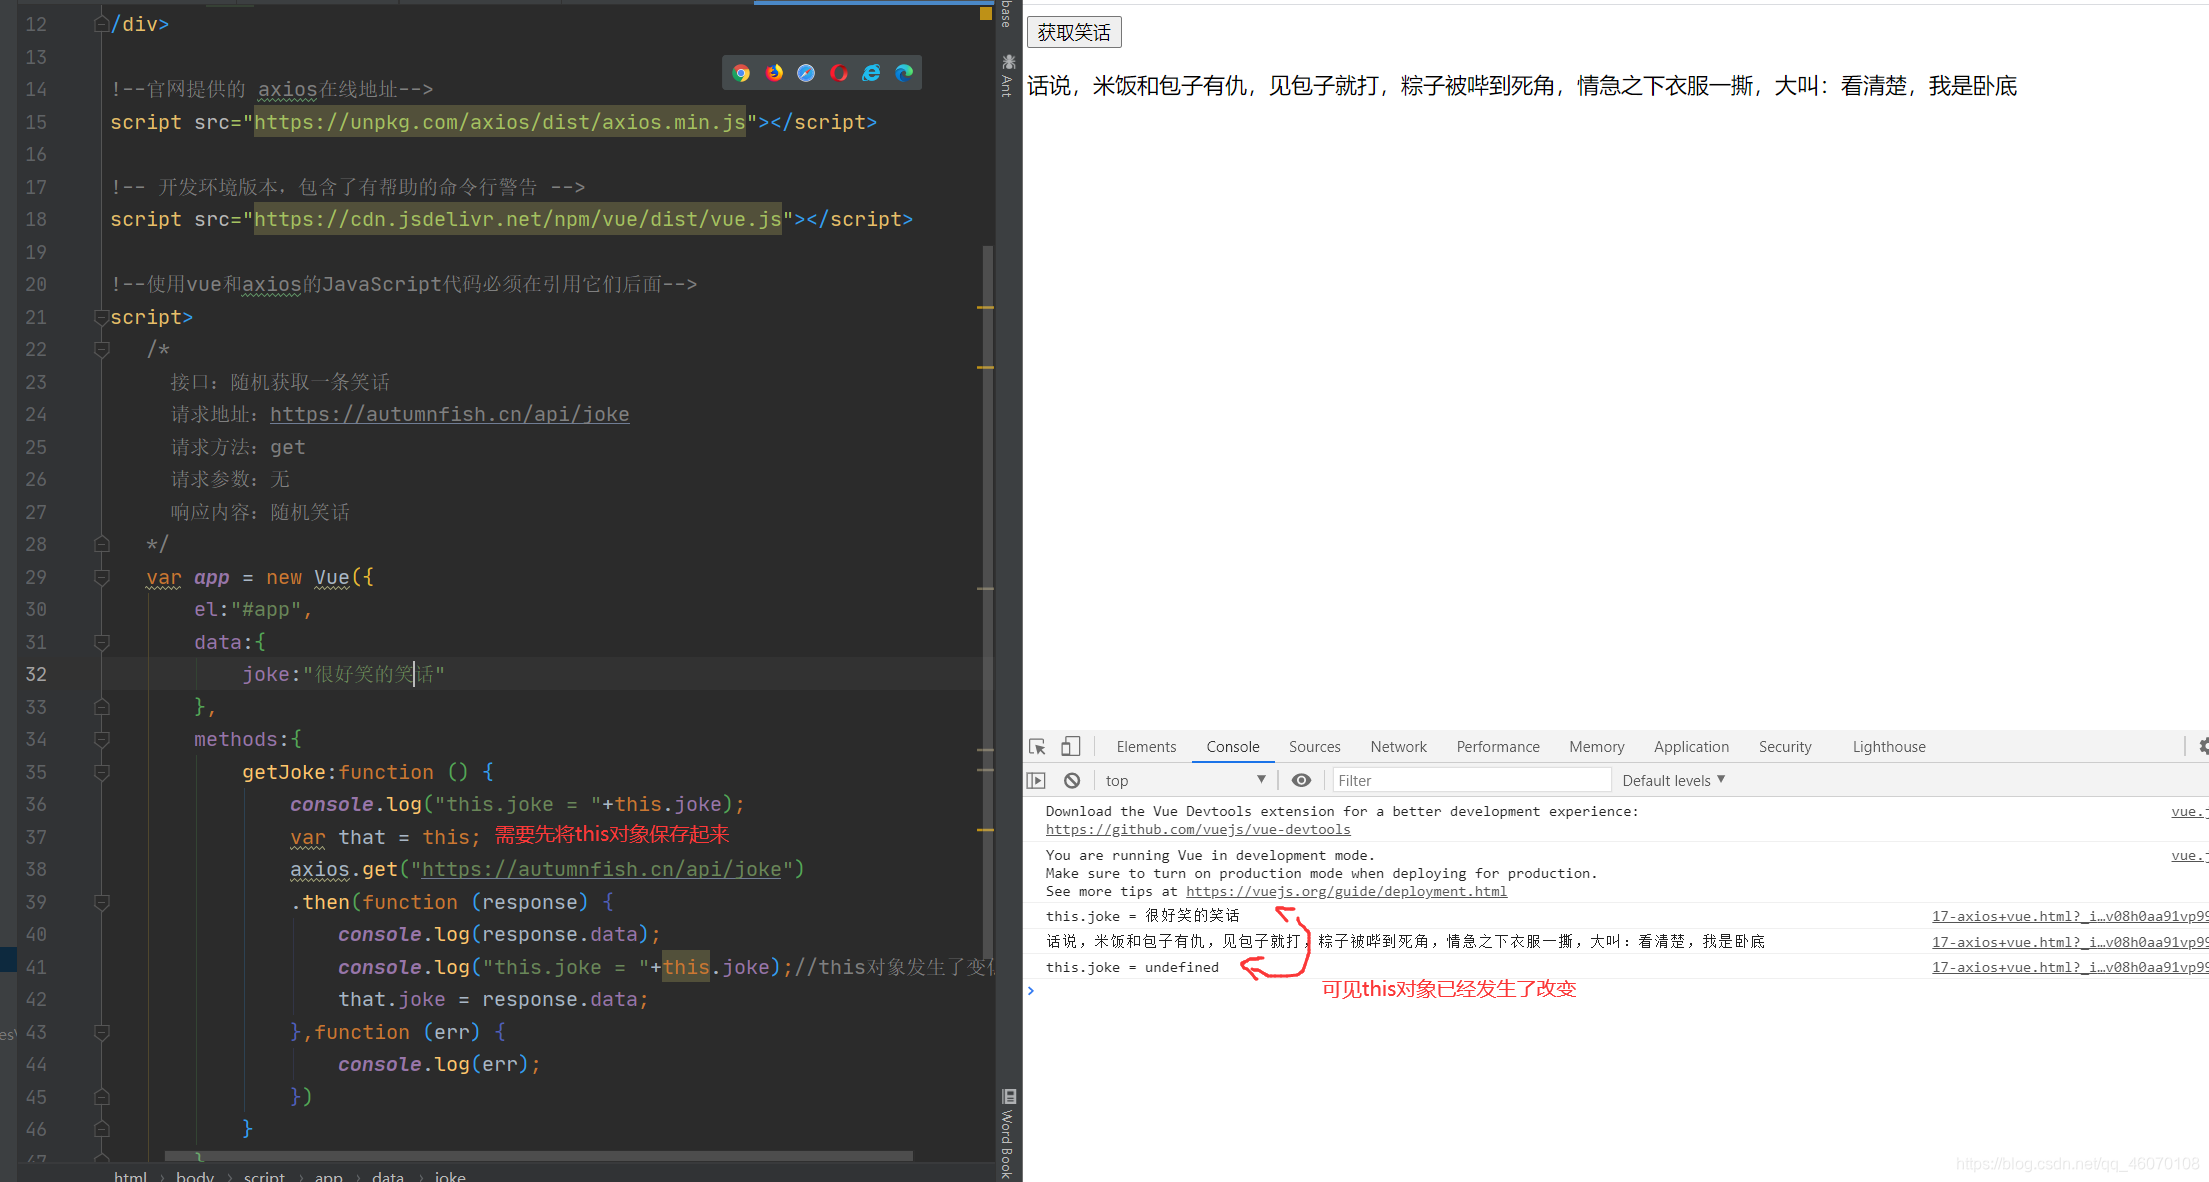This screenshot has height=1182, width=2209.
Task: Switch to the Network tab
Action: coord(1398,747)
